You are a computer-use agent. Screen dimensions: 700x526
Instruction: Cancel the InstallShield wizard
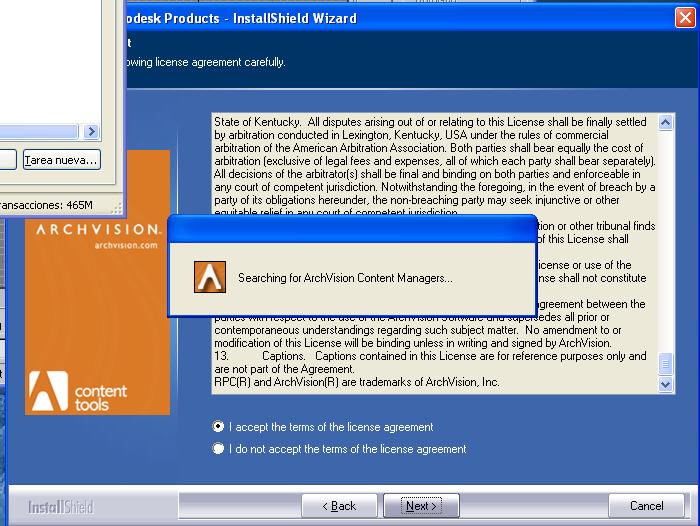click(x=646, y=505)
